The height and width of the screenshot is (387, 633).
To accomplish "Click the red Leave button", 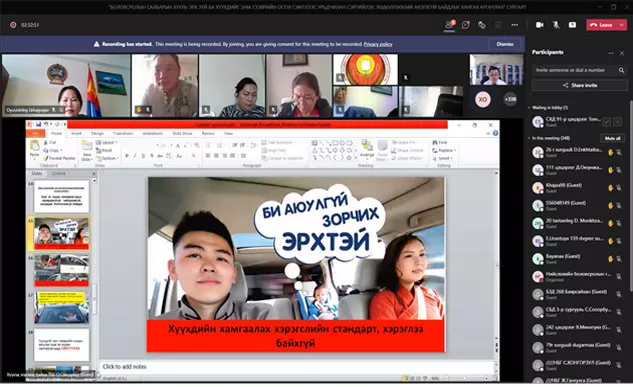I will (602, 25).
